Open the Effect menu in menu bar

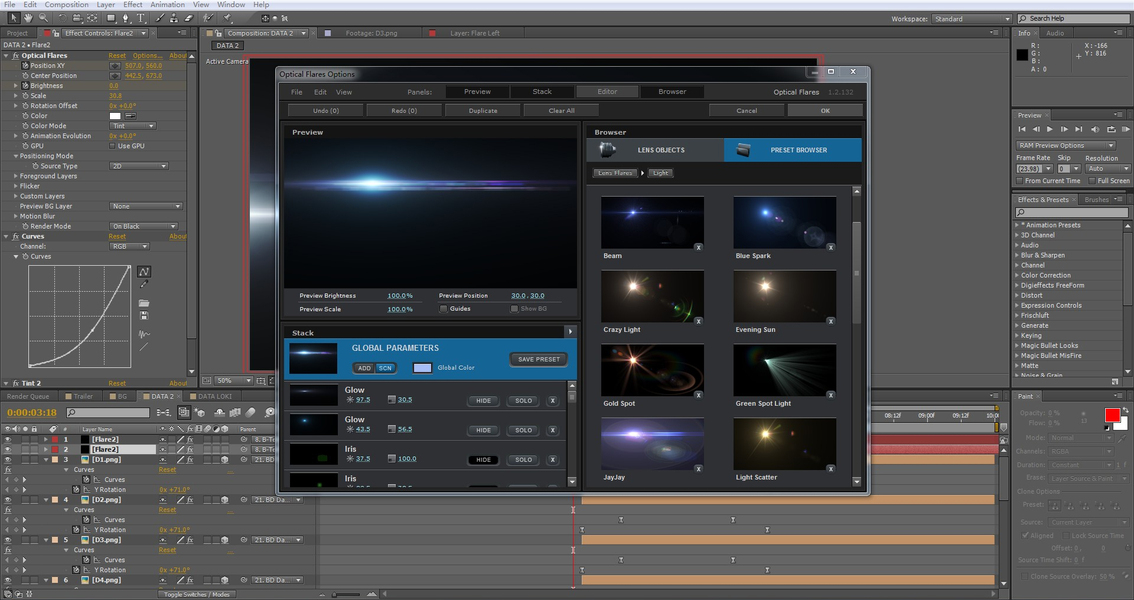[132, 4]
